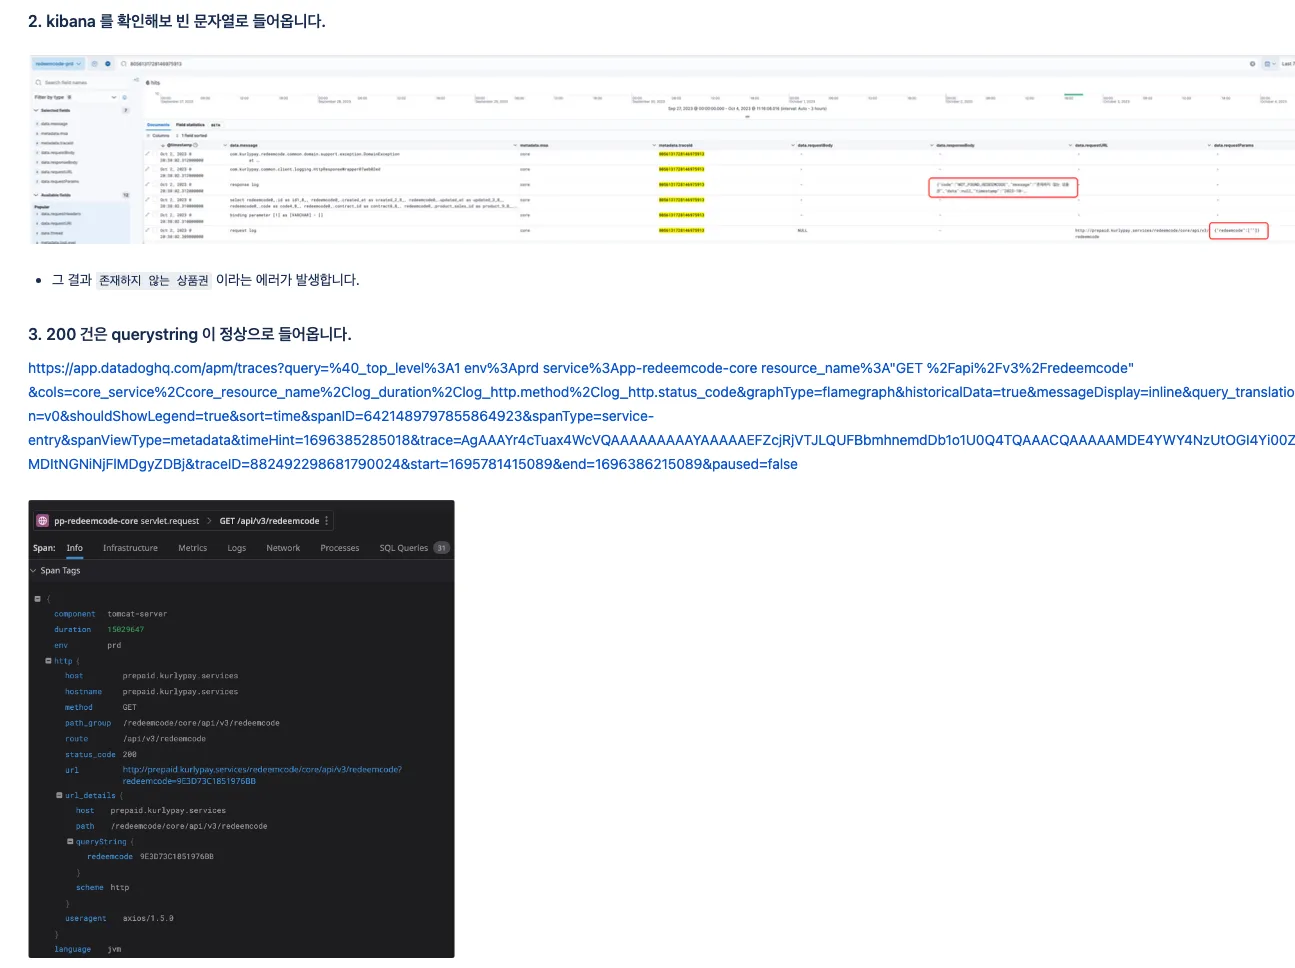Viewport: 1295px width, 968px height.
Task: Click the path_group value /redeemcode/core/api/v3/redeemcode
Action: (x=201, y=723)
